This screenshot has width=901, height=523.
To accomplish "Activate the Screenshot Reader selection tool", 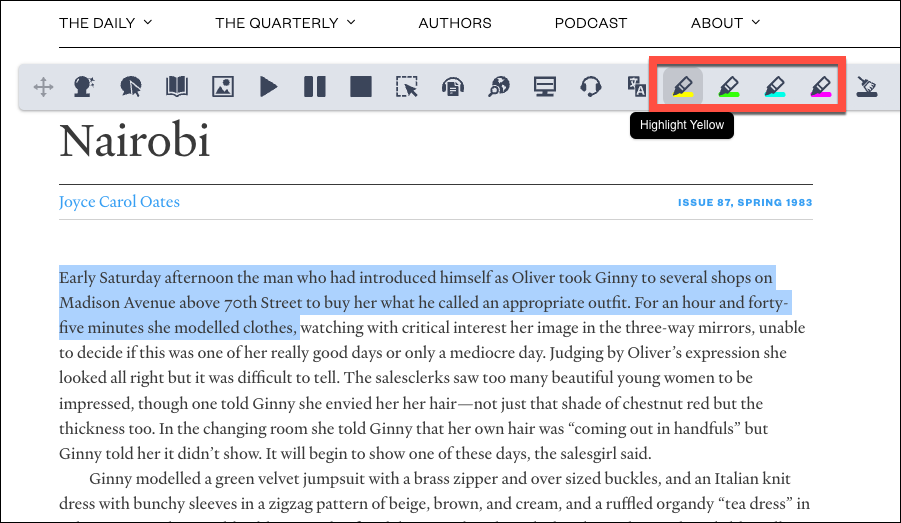I will pyautogui.click(x=407, y=87).
